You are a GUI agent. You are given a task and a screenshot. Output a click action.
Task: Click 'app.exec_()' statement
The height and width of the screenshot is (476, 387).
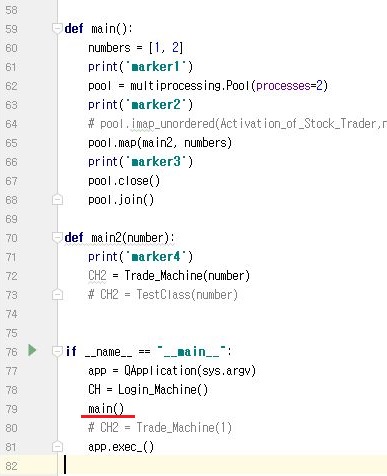[121, 447]
